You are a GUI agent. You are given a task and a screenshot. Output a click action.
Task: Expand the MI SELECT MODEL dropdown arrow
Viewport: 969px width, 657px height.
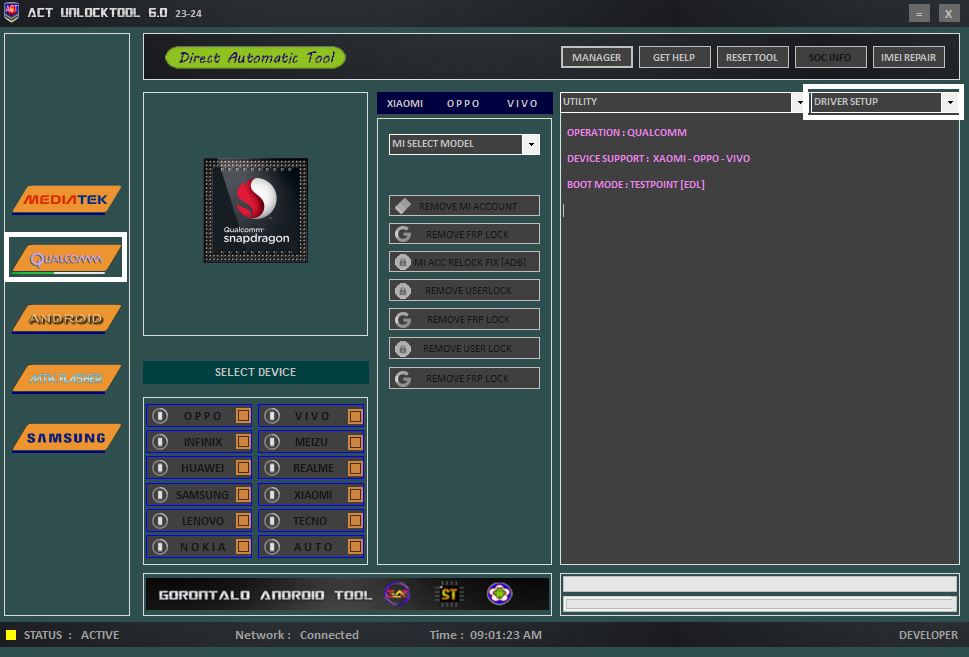531,144
